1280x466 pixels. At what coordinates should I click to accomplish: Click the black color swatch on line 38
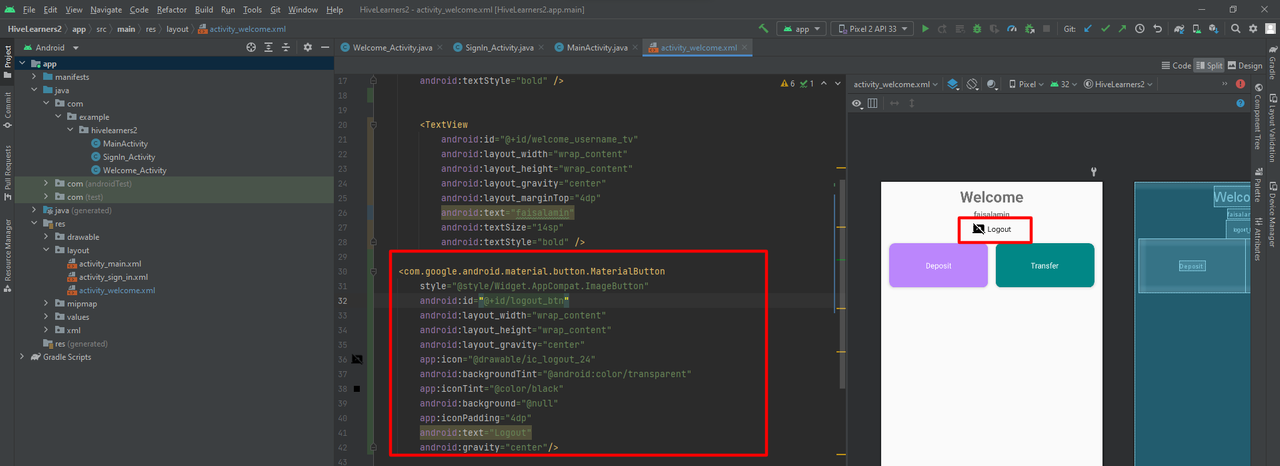(357, 388)
